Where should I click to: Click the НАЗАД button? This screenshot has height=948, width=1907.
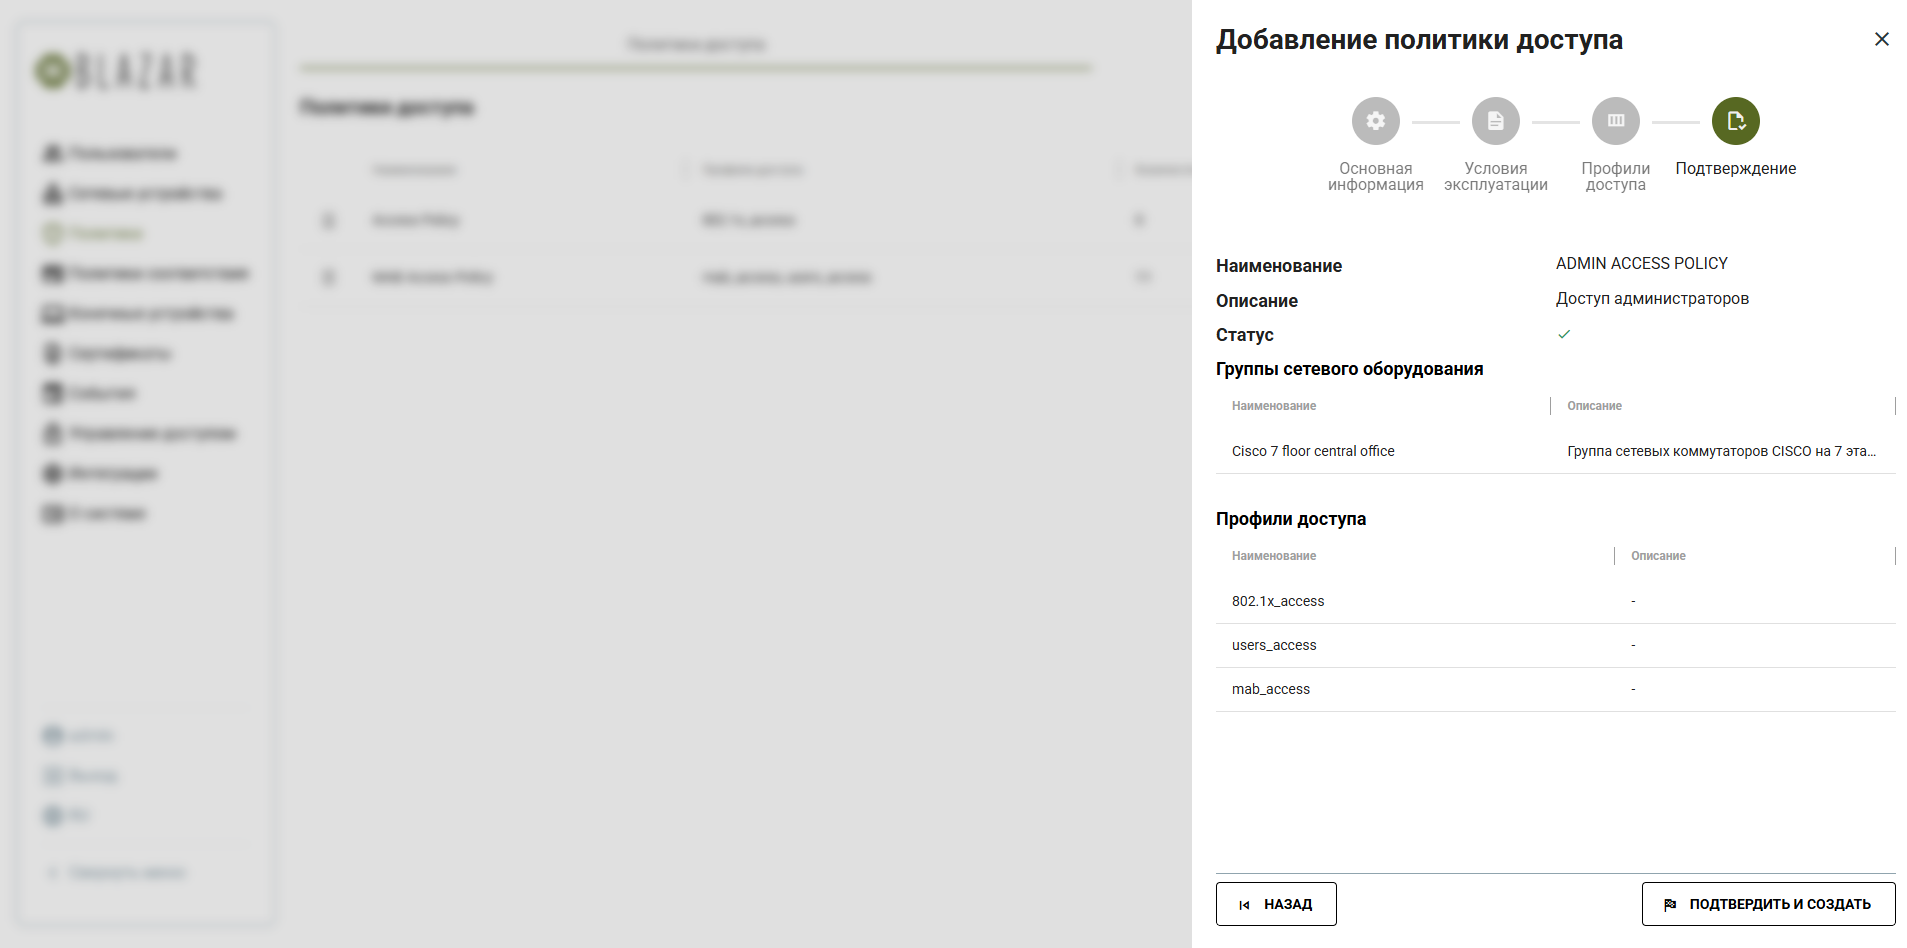[x=1276, y=904]
